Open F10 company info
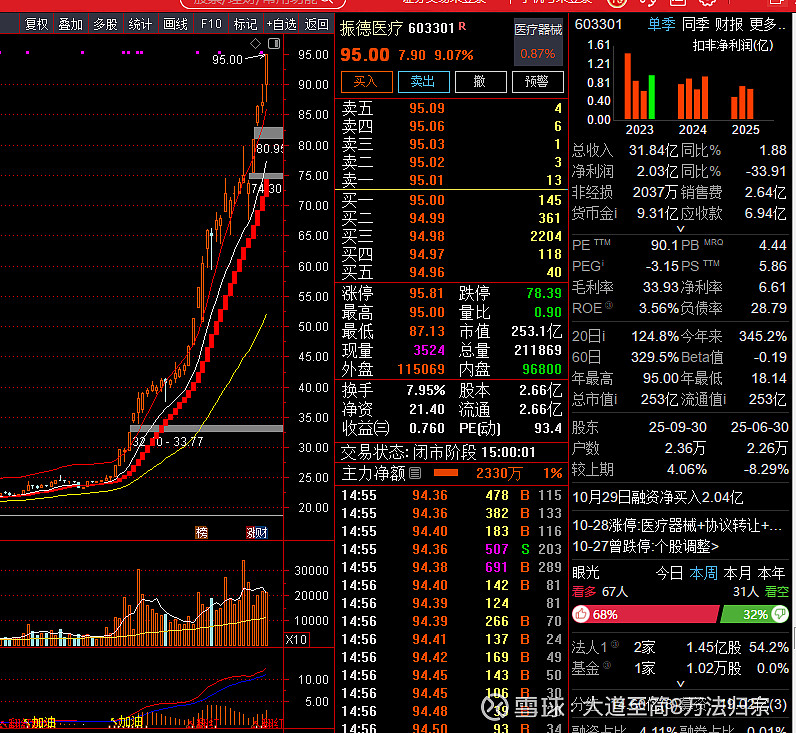This screenshot has height=733, width=796. (x=211, y=24)
